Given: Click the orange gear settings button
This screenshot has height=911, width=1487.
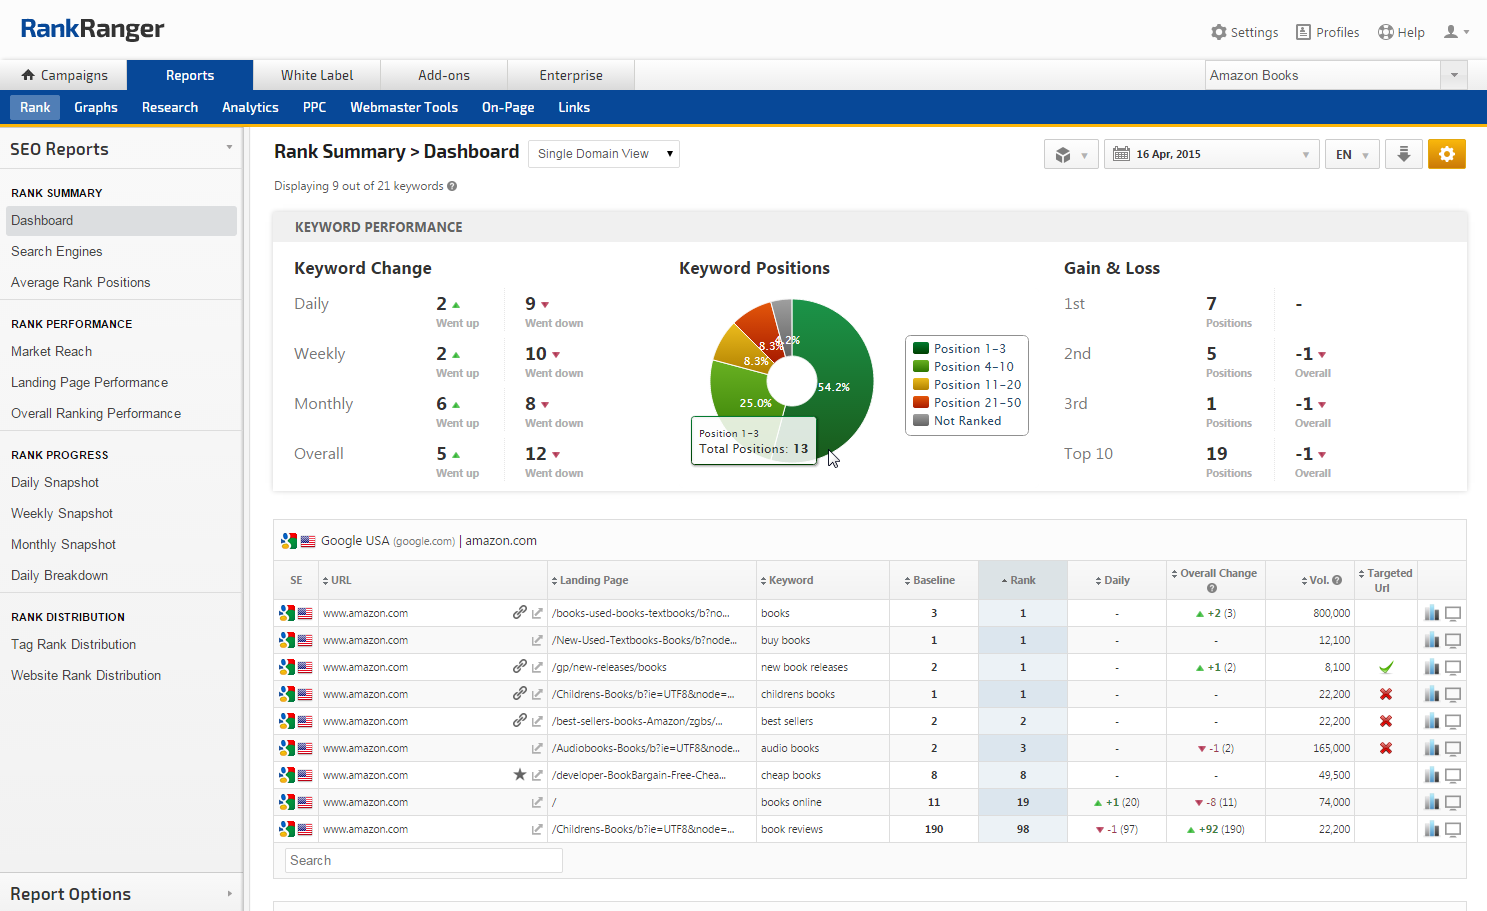Looking at the screenshot, I should (x=1446, y=154).
